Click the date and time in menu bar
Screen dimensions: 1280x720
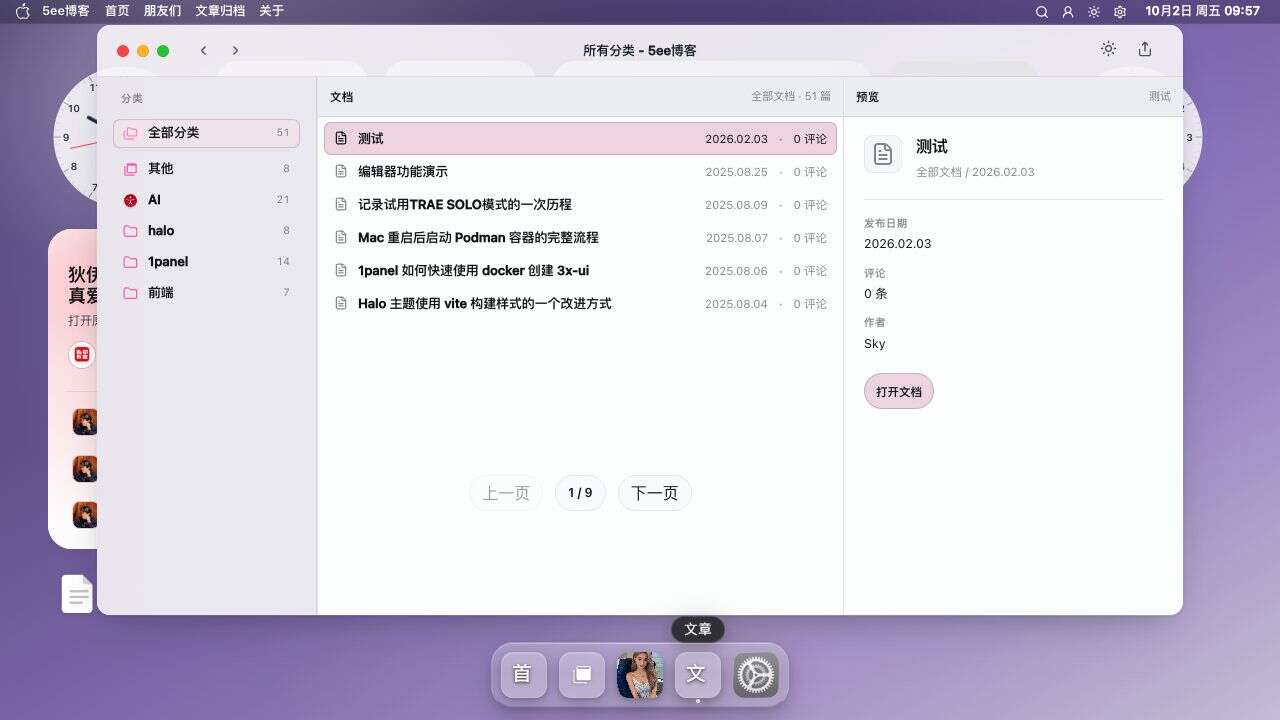(x=1202, y=11)
